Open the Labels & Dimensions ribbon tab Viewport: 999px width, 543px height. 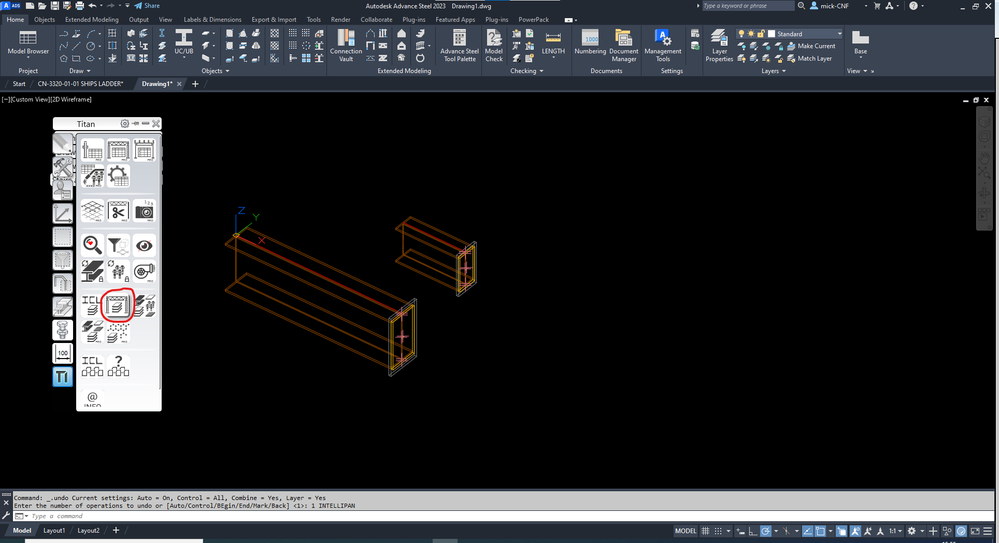(x=212, y=20)
